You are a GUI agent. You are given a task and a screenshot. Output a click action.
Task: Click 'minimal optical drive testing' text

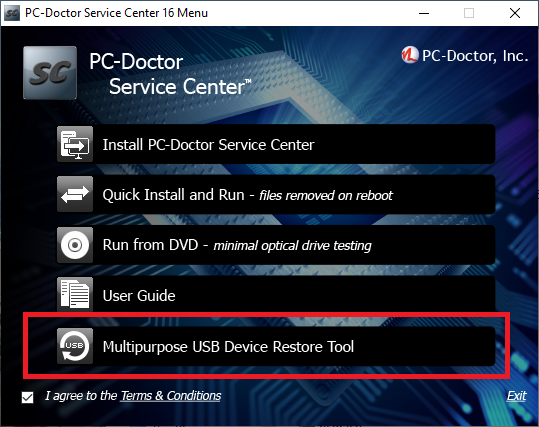click(292, 246)
